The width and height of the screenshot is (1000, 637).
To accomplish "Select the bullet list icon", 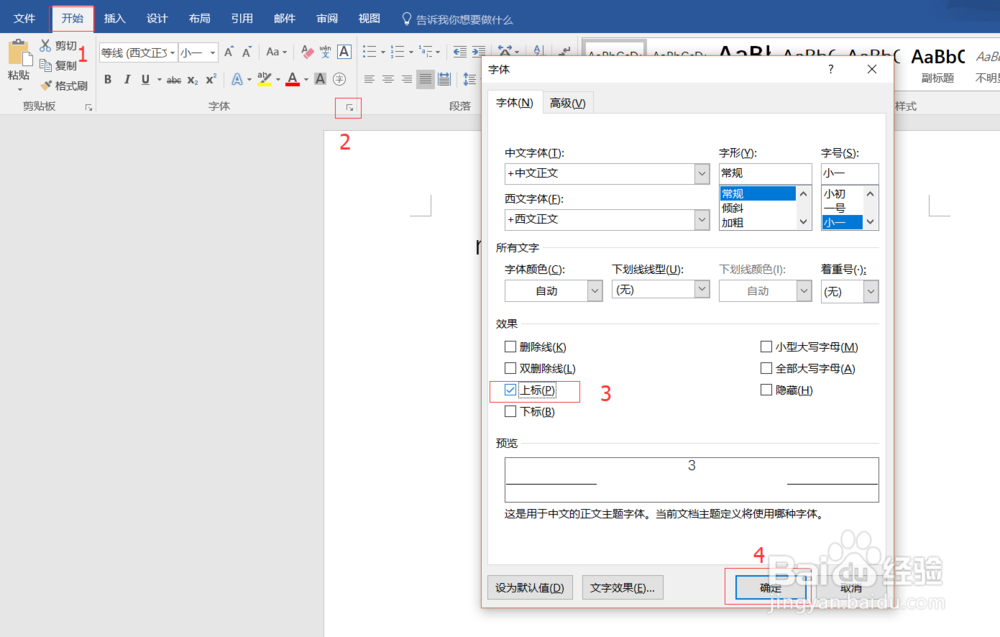I will pos(369,50).
